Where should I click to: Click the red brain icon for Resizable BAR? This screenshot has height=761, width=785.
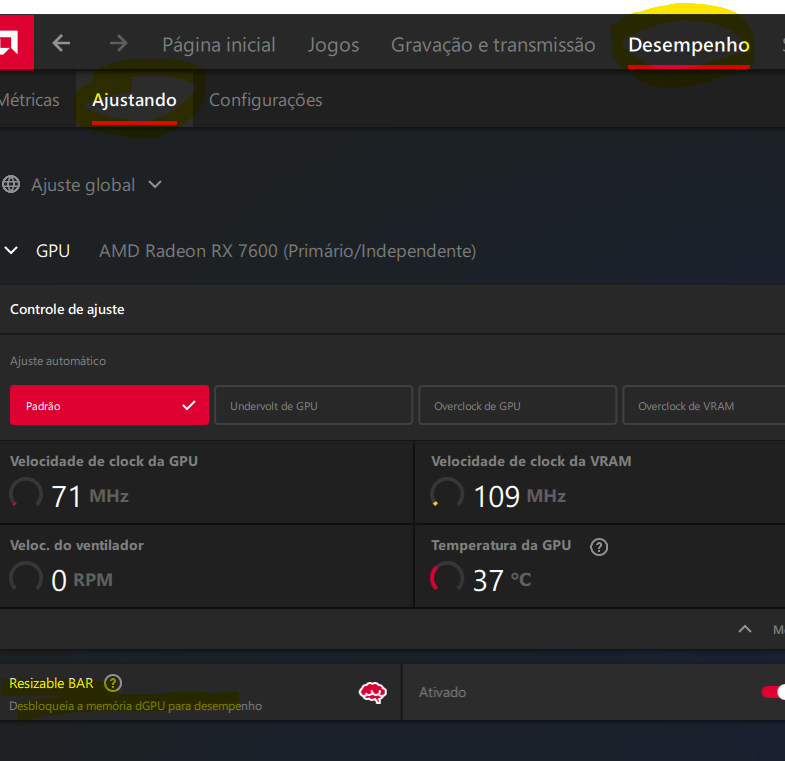click(373, 693)
